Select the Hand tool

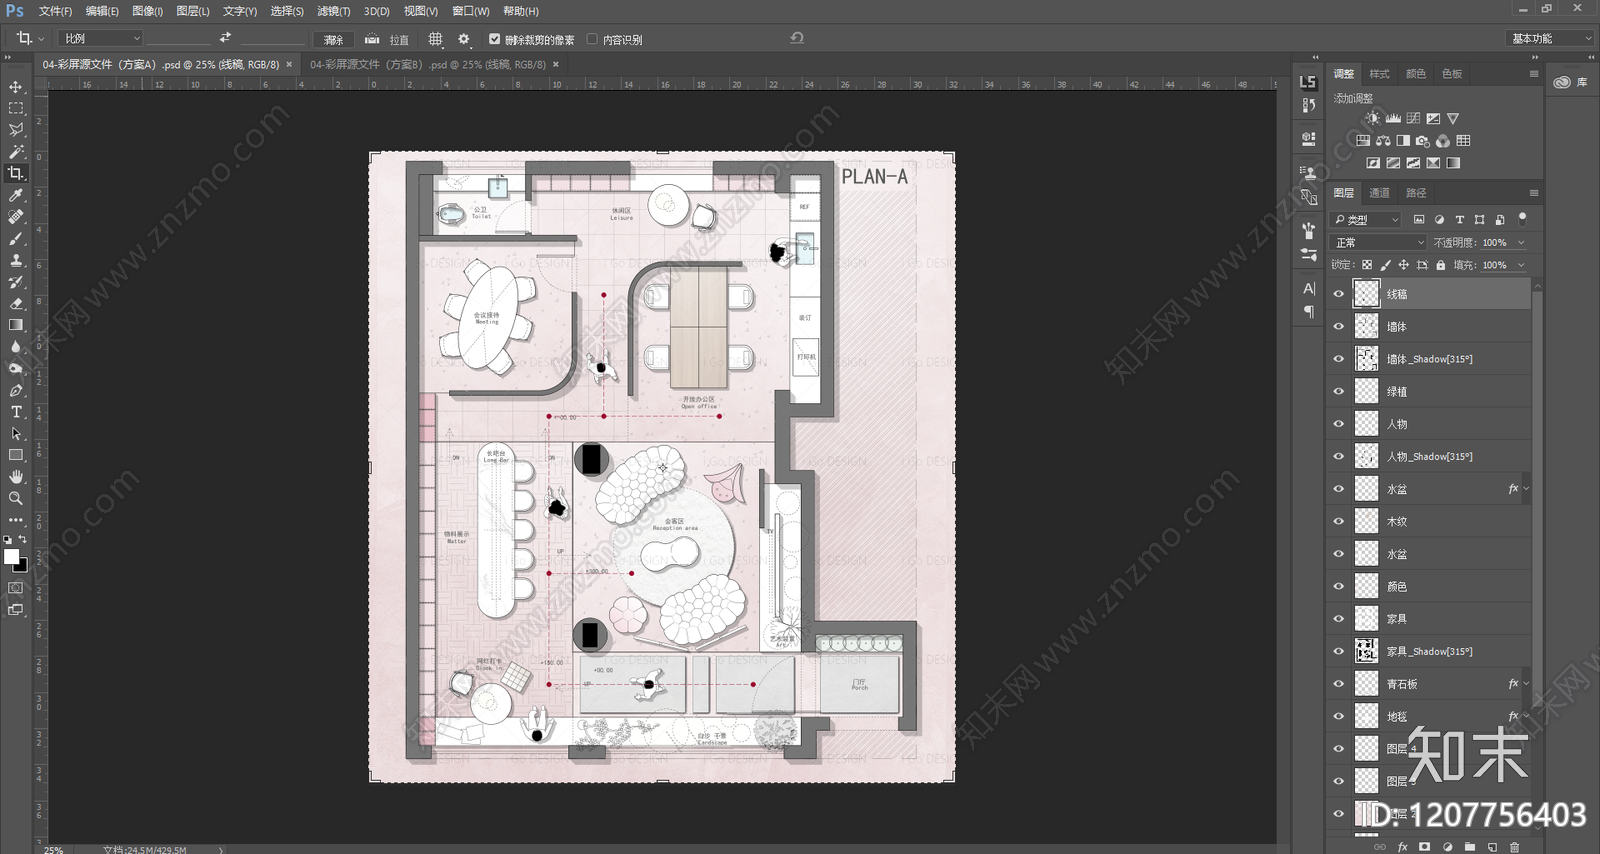(x=16, y=477)
